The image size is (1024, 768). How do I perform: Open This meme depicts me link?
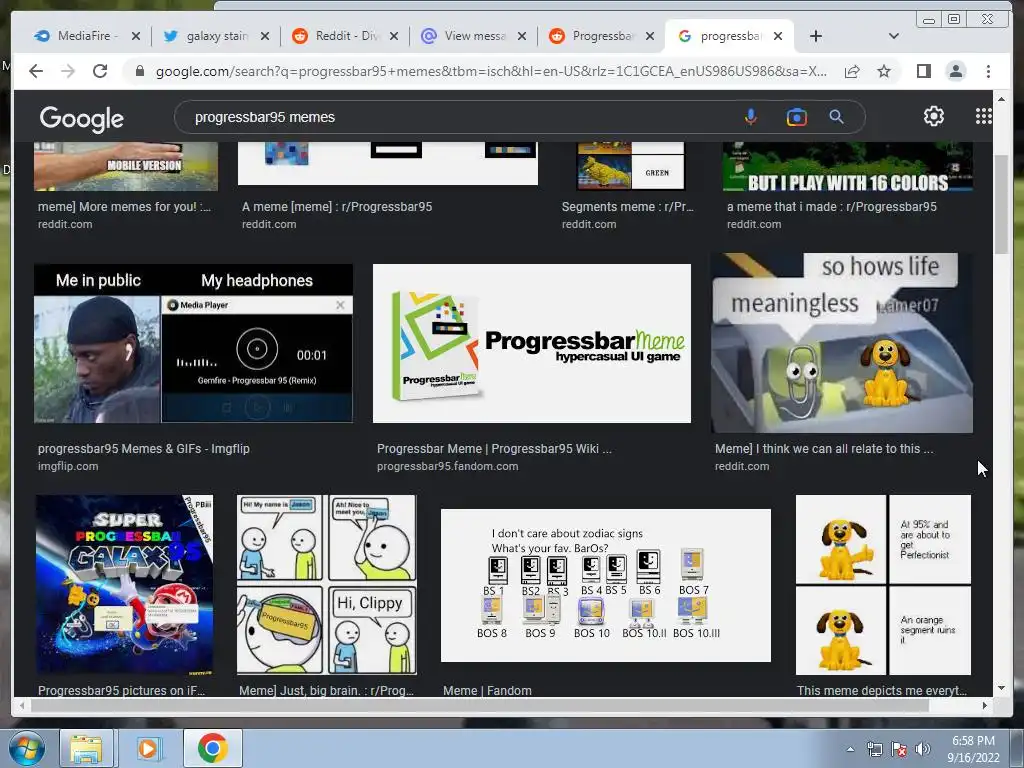point(882,690)
